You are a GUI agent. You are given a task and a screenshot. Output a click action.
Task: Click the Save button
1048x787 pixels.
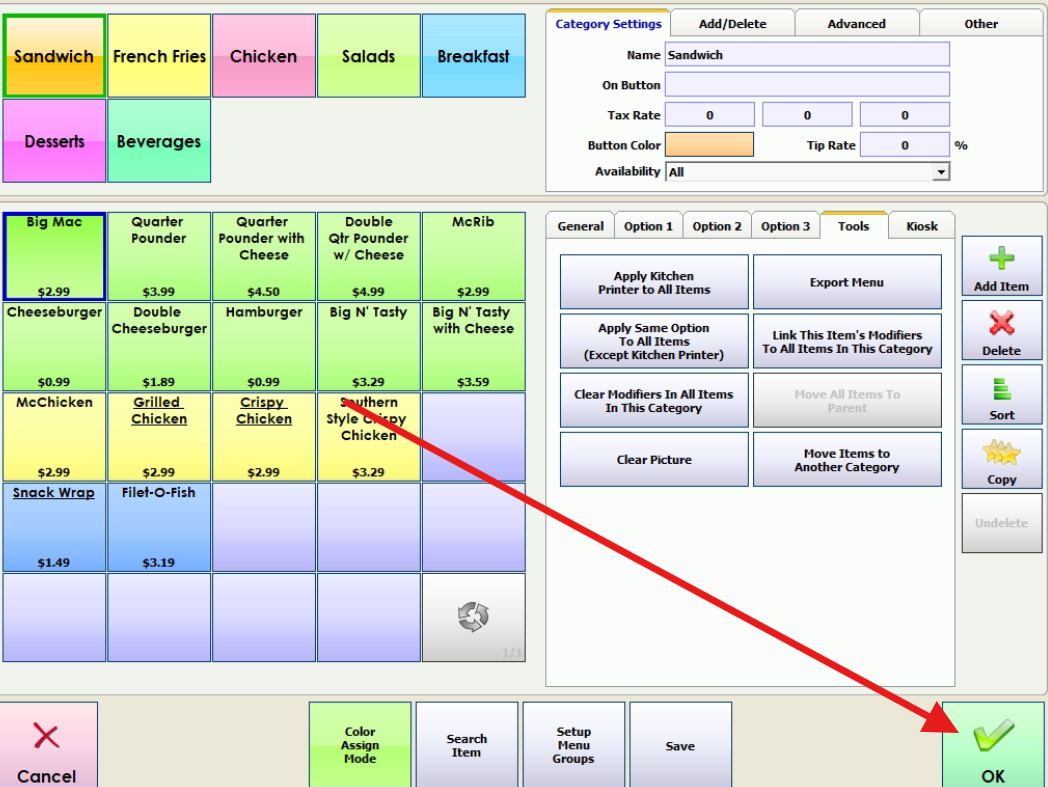click(x=680, y=745)
